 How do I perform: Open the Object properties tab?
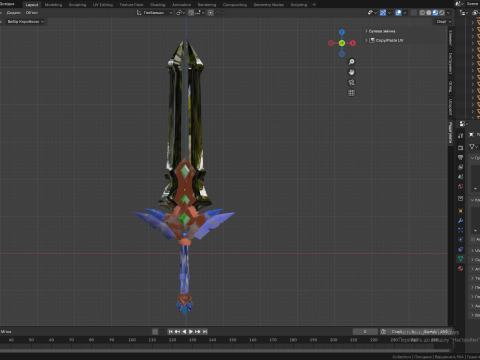coord(460,211)
